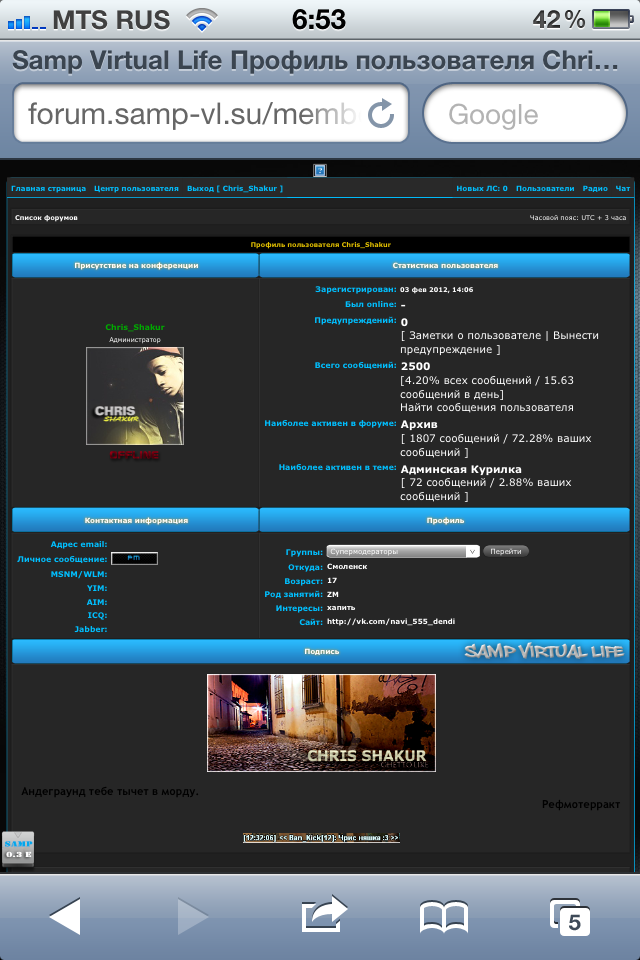Open the Пользователи members link
The height and width of the screenshot is (960, 640).
[x=545, y=189]
